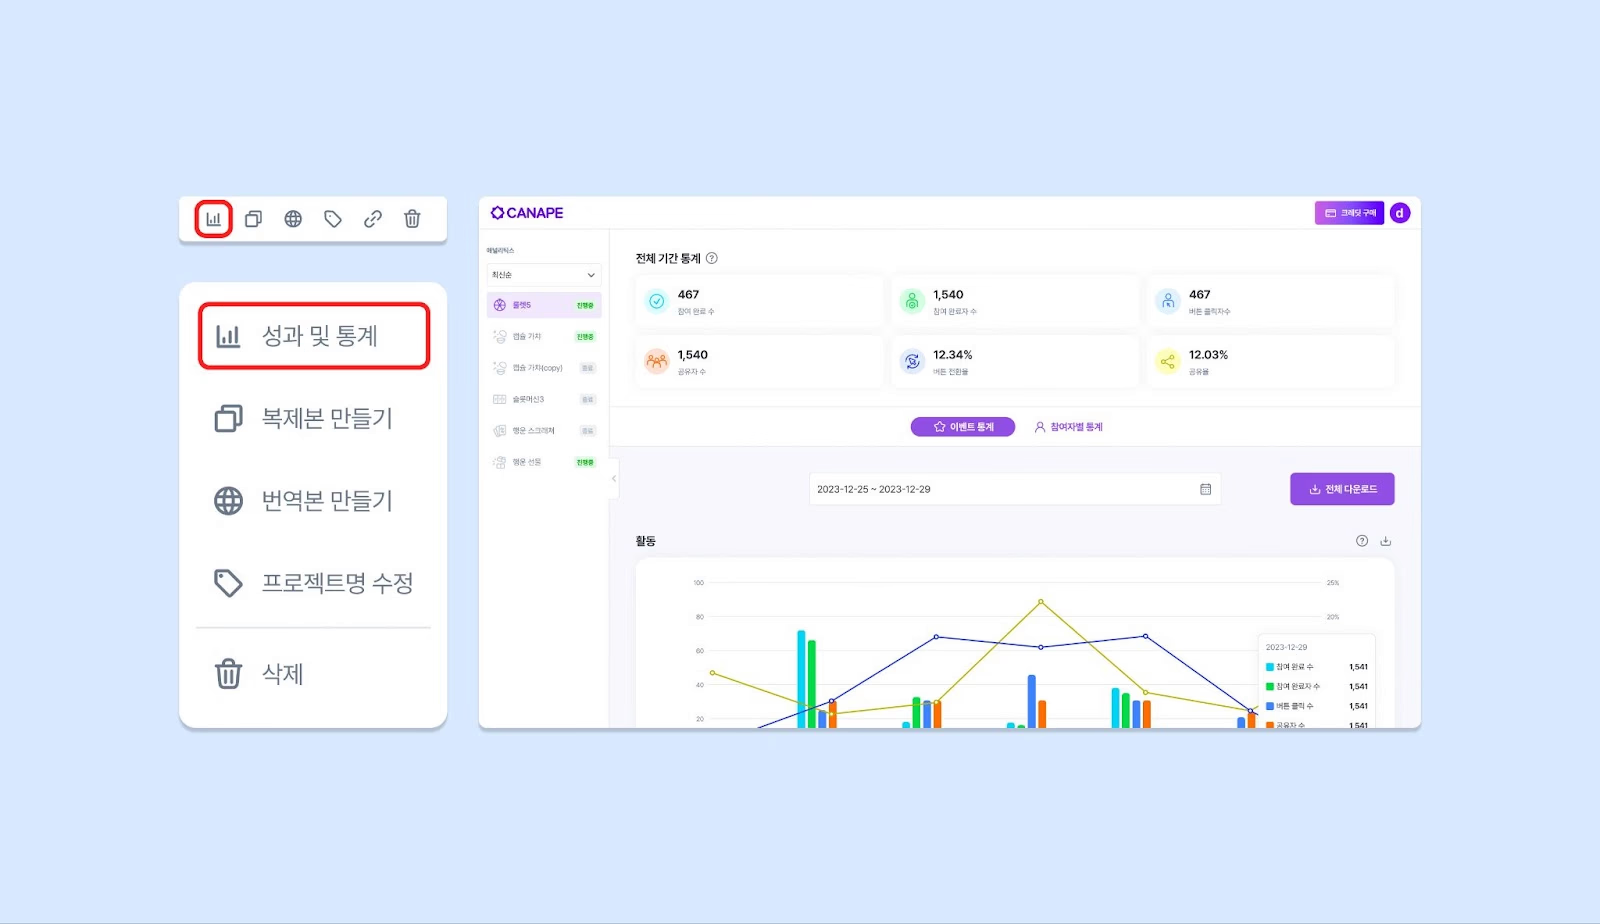
Task: Select the 성과 및 통계 menu entry
Action: pos(314,336)
